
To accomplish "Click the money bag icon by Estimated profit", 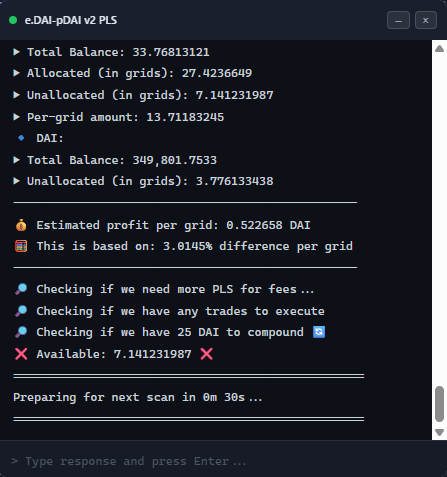I will pos(21,225).
